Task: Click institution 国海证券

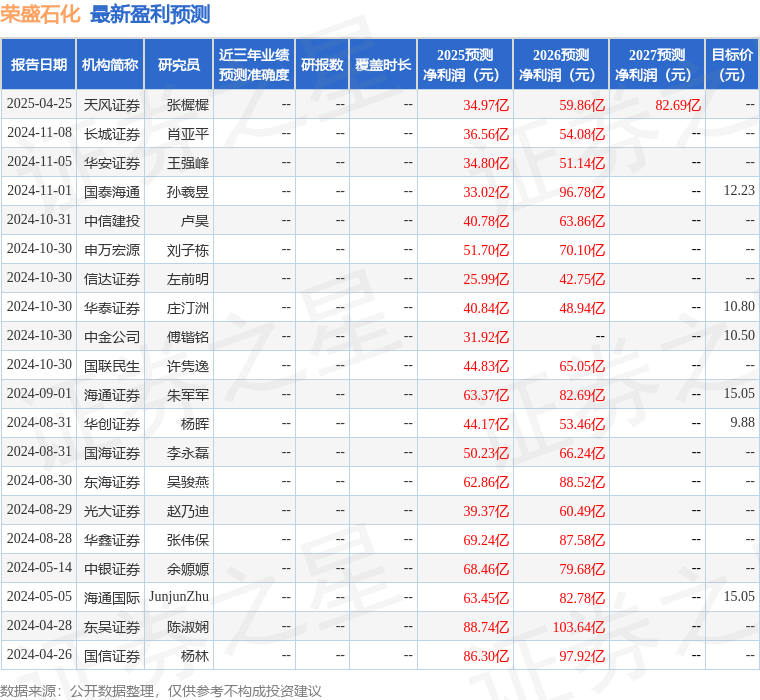Action: 112,453
